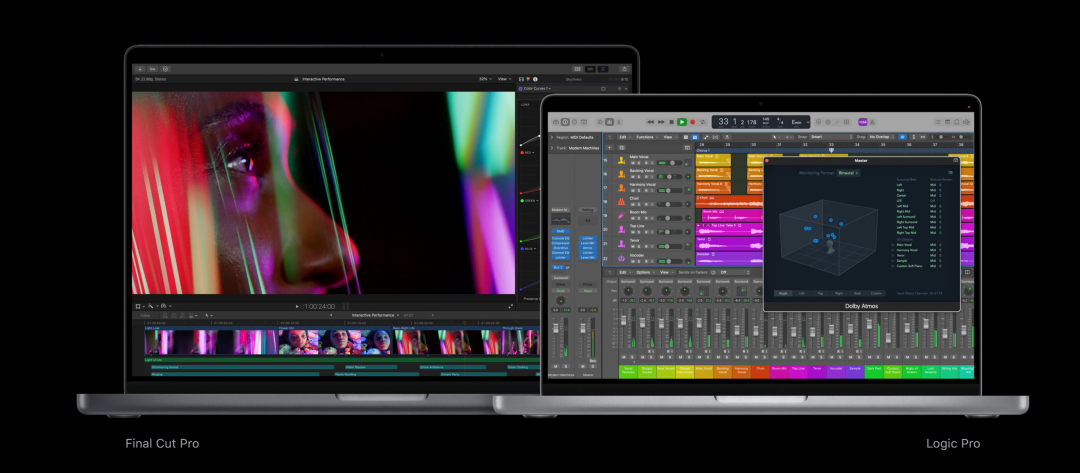
Task: Toggle the metronome in Logic Pro
Action: 872,122
